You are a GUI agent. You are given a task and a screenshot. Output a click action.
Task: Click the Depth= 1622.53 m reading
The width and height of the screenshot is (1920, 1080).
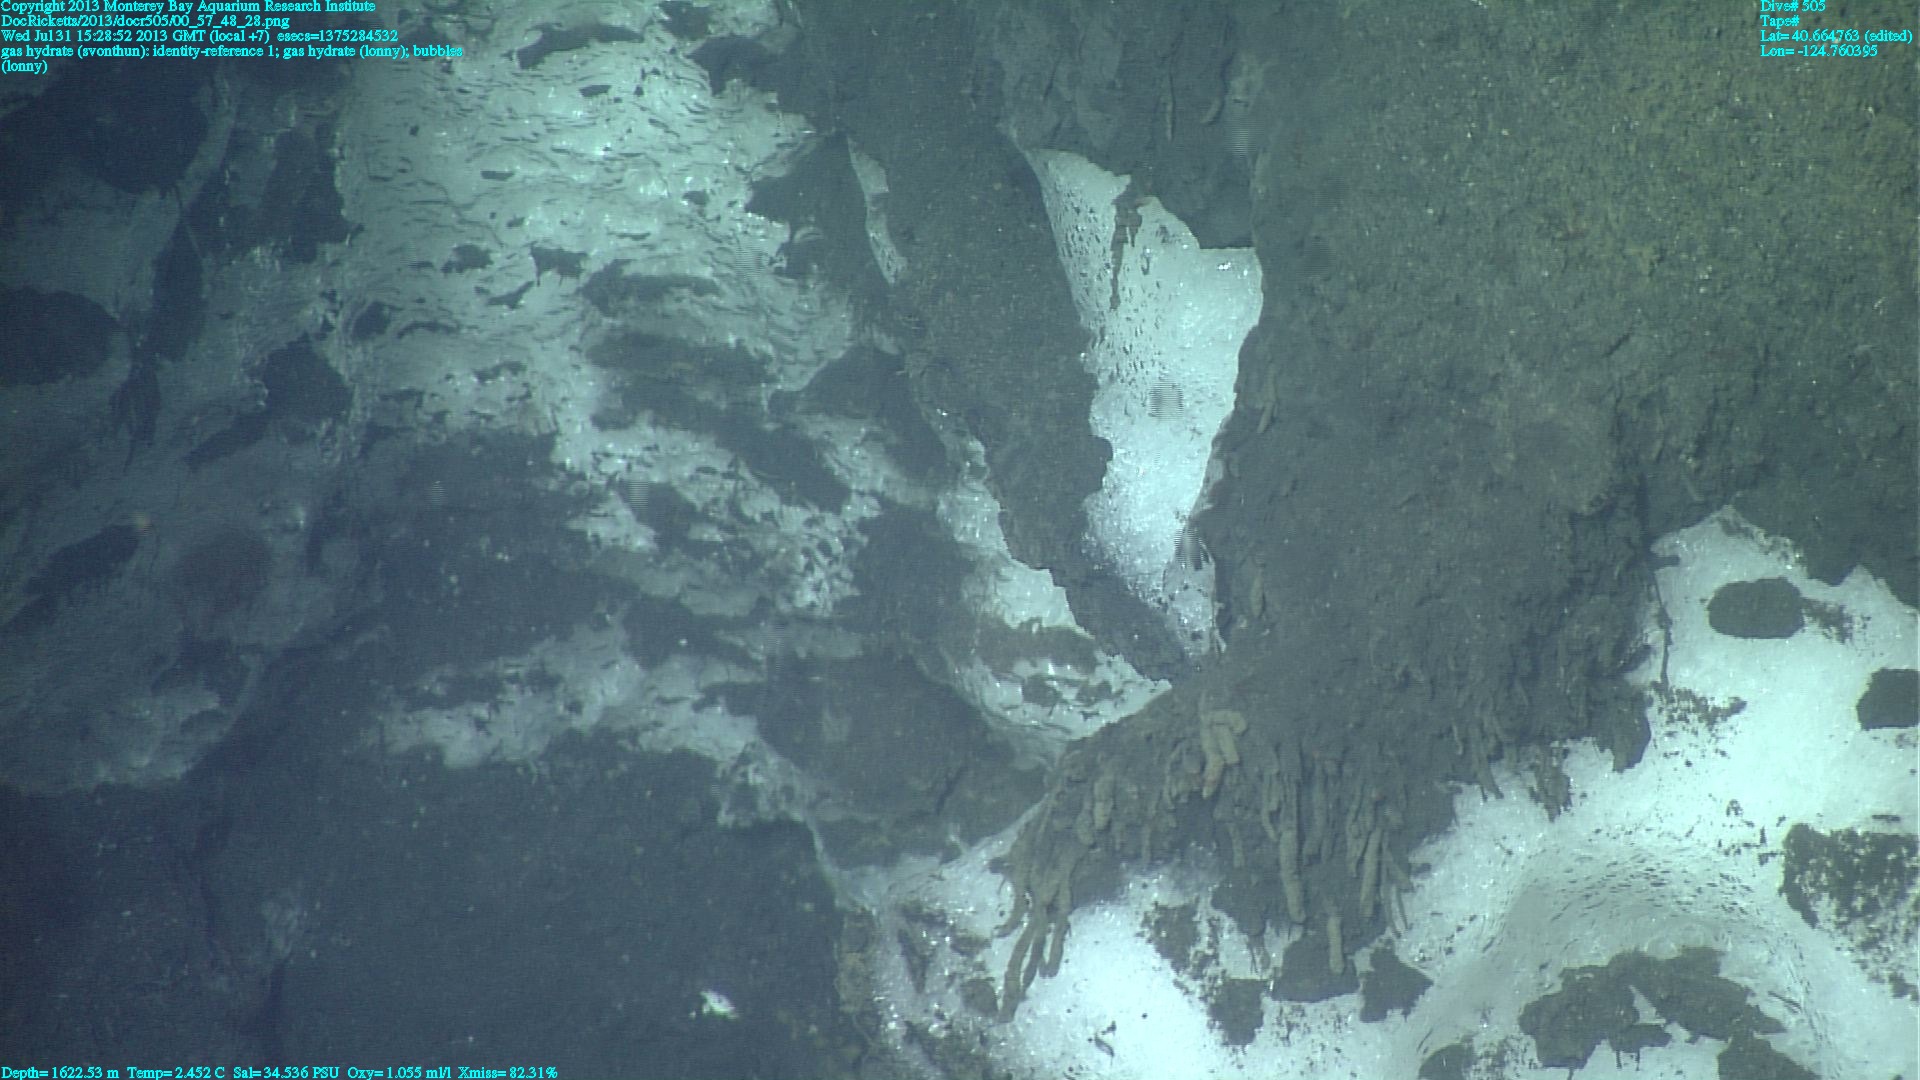tap(60, 1072)
